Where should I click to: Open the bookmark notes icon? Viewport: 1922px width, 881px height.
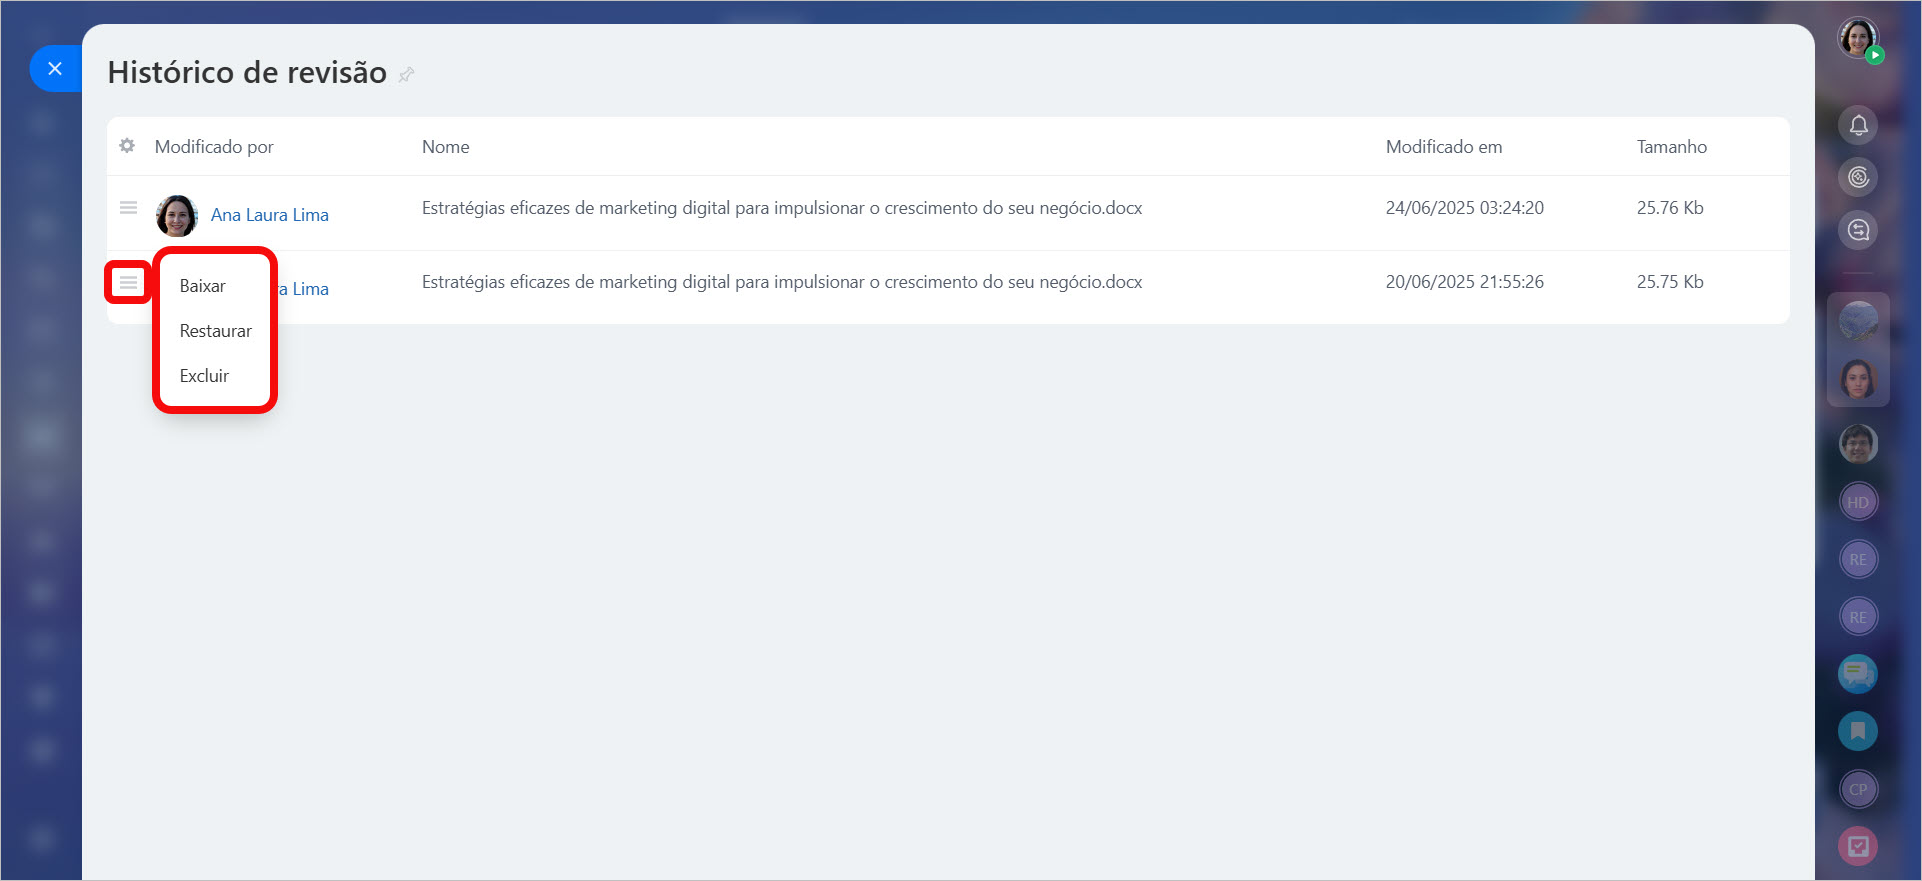1858,731
